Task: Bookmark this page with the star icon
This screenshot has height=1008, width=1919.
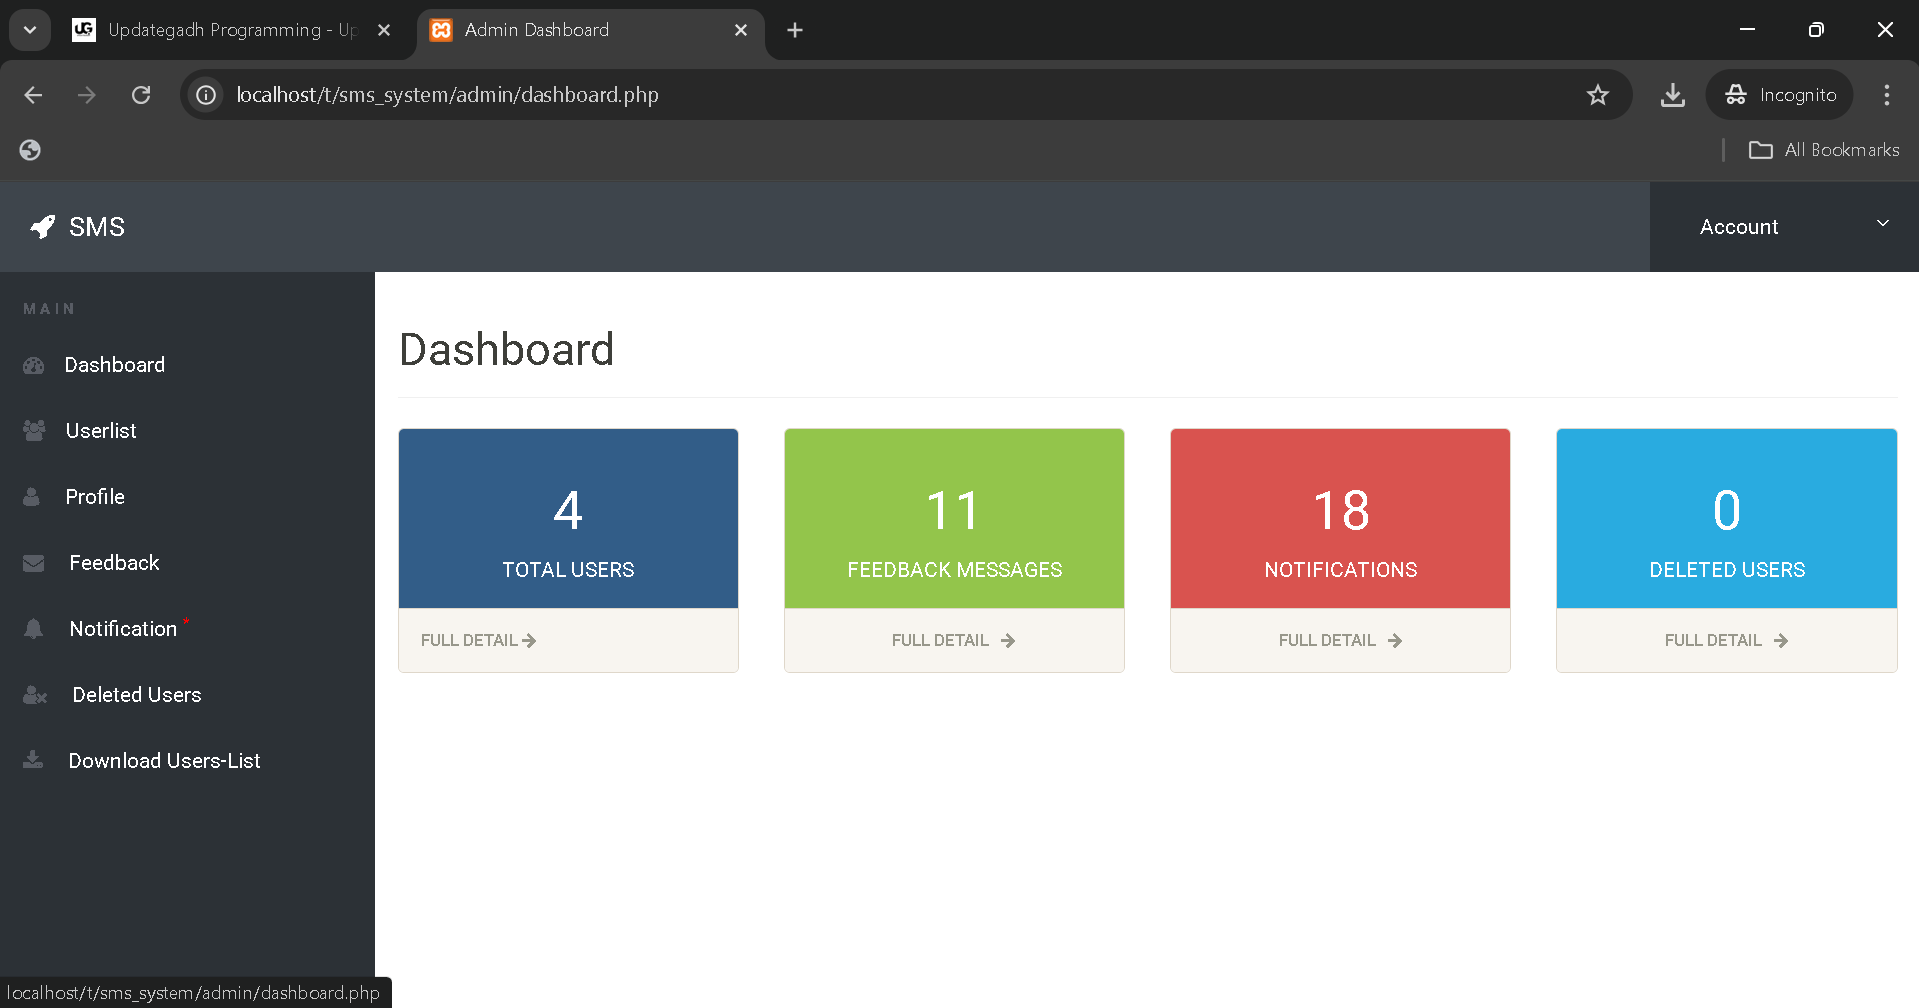Action: tap(1597, 95)
